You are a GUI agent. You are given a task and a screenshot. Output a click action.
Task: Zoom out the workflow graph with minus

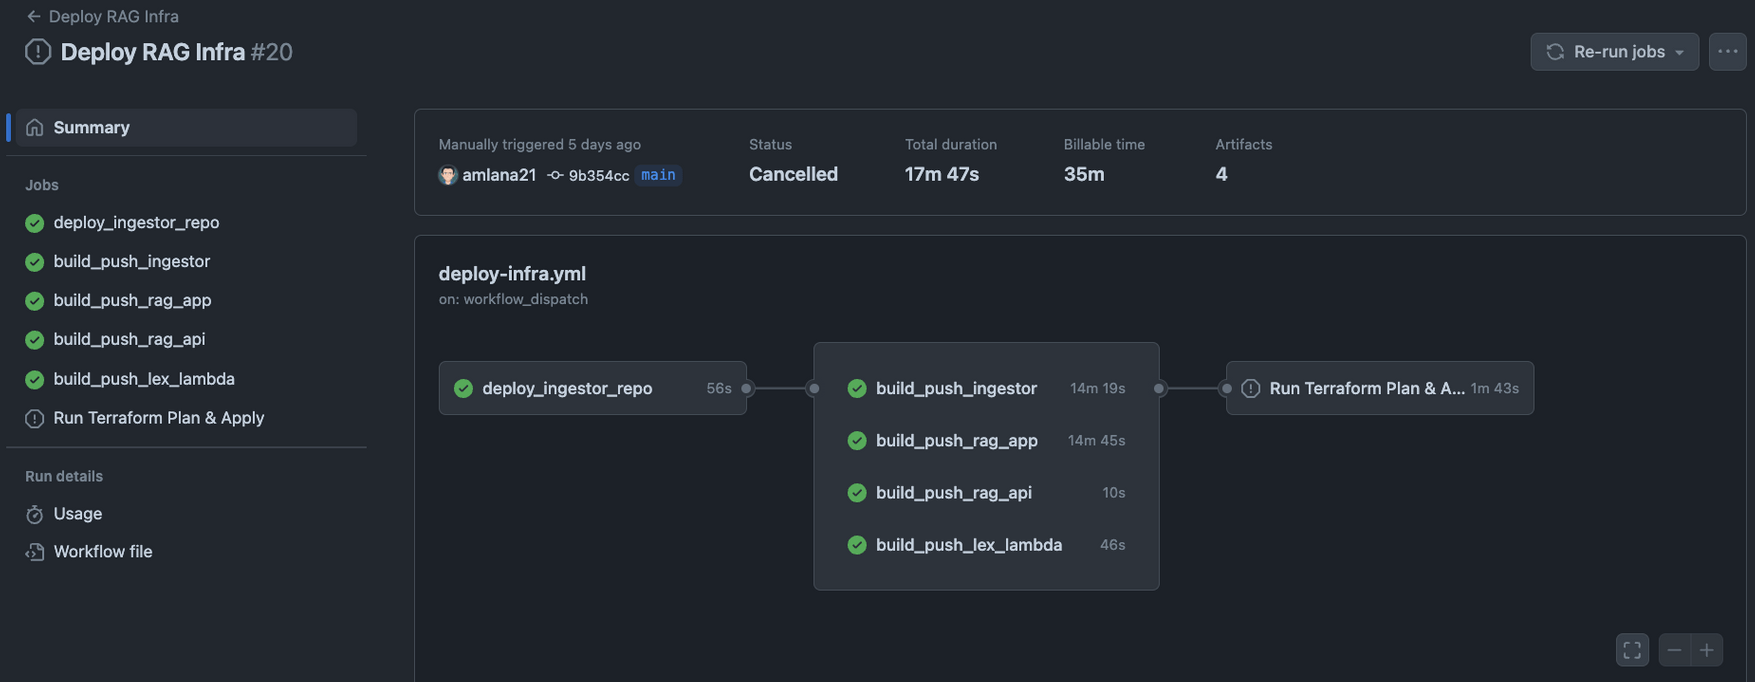pos(1674,650)
